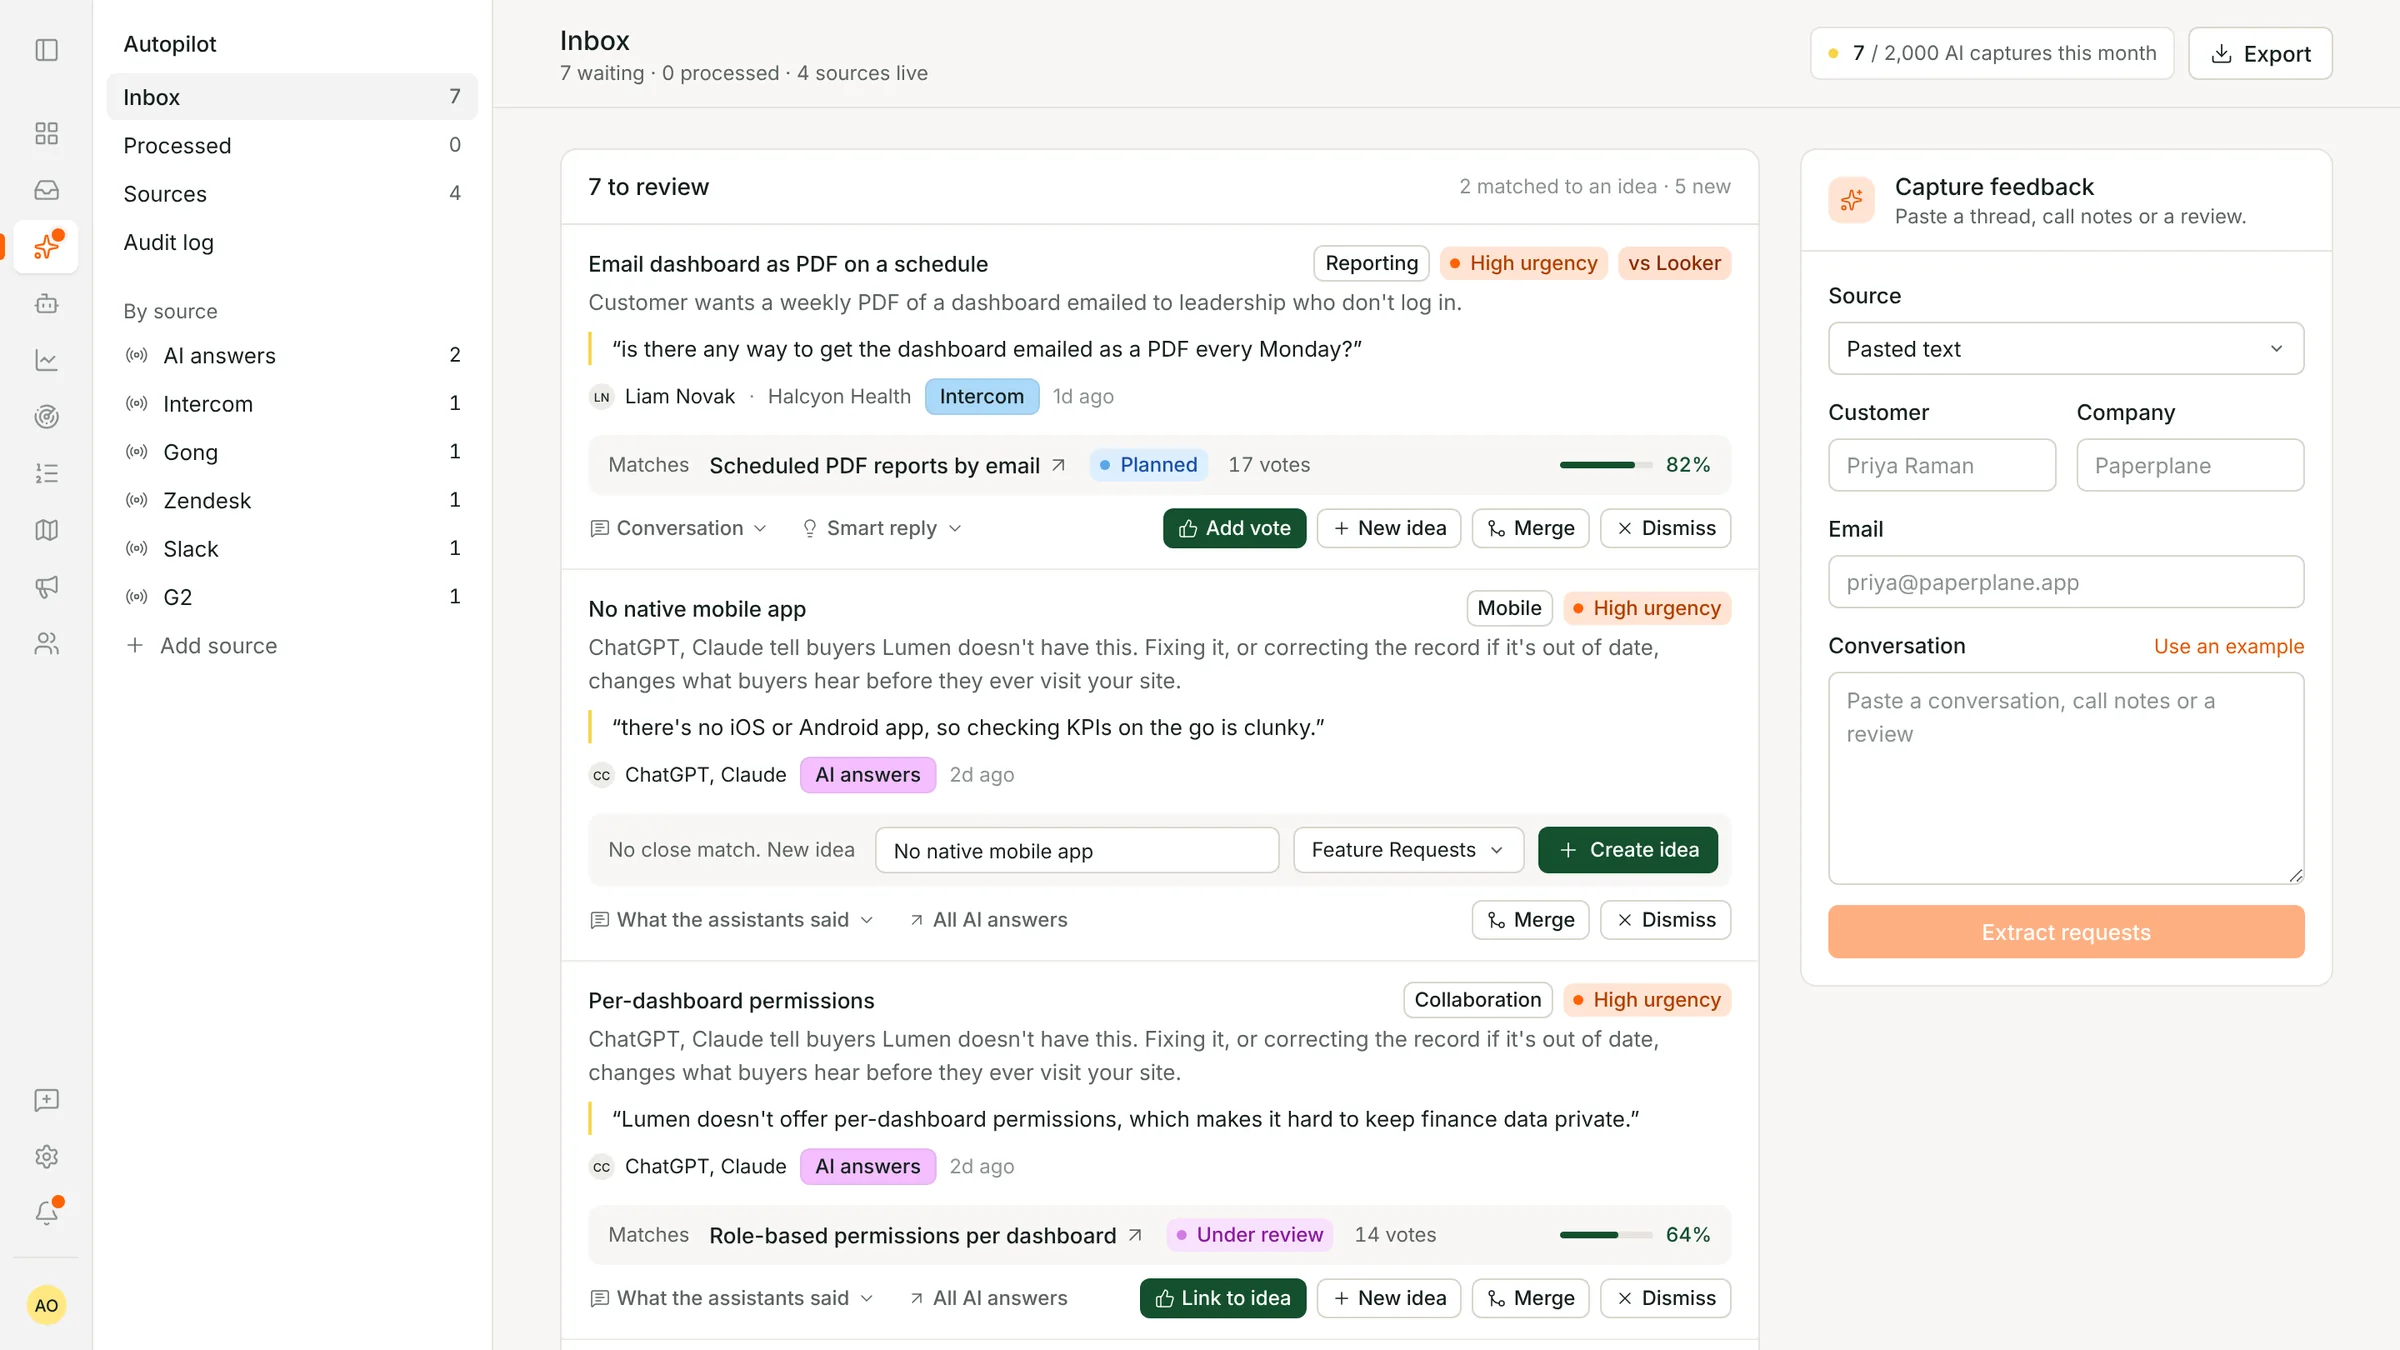The image size is (2400, 1350).
Task: Filter by Zendesk source
Action: click(292, 500)
